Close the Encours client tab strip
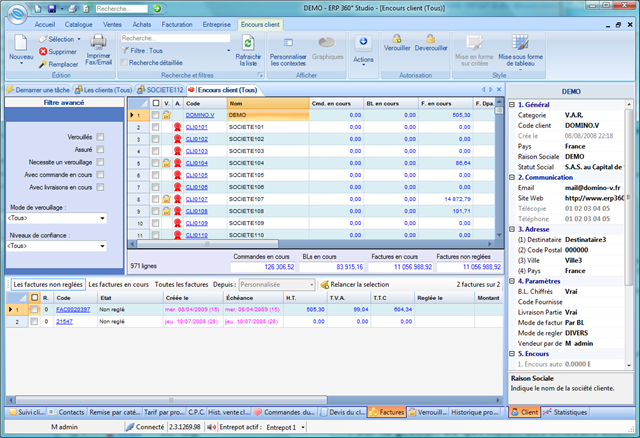Viewport: 640px width, 438px height. click(499, 89)
